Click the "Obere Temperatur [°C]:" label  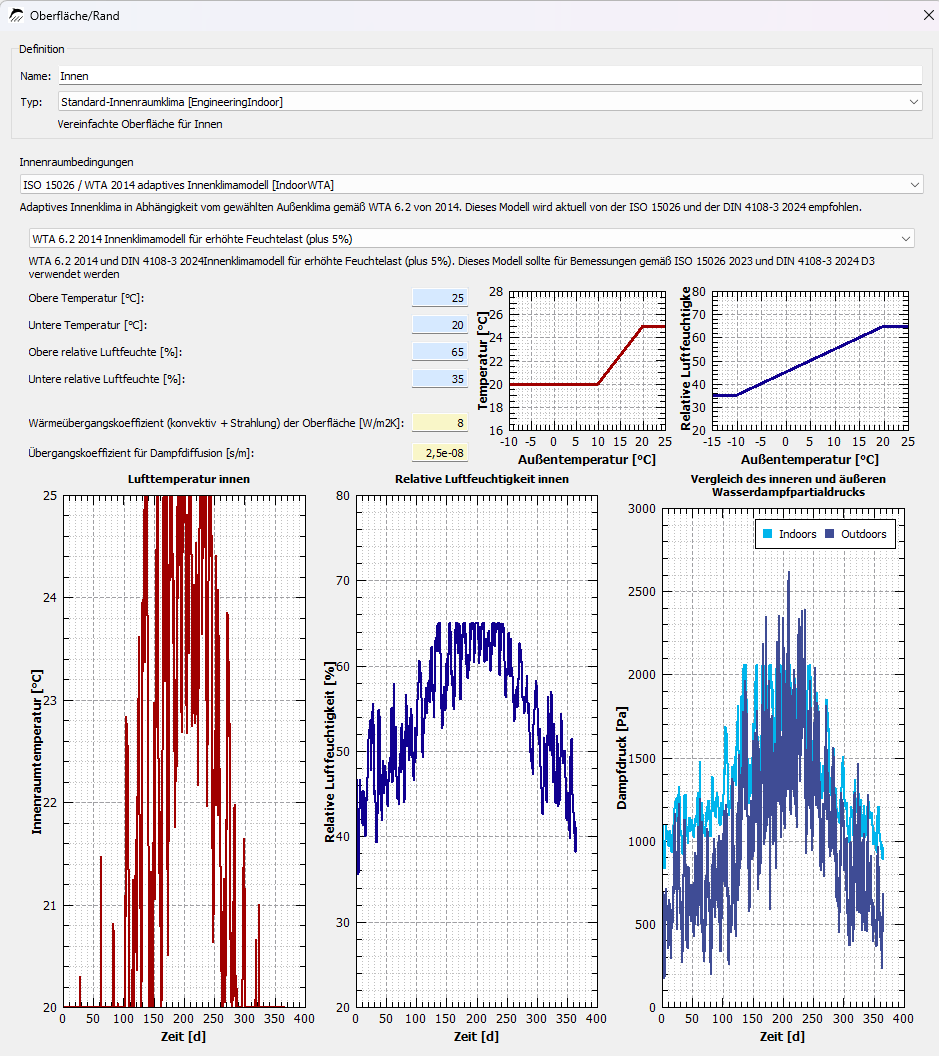tap(86, 298)
